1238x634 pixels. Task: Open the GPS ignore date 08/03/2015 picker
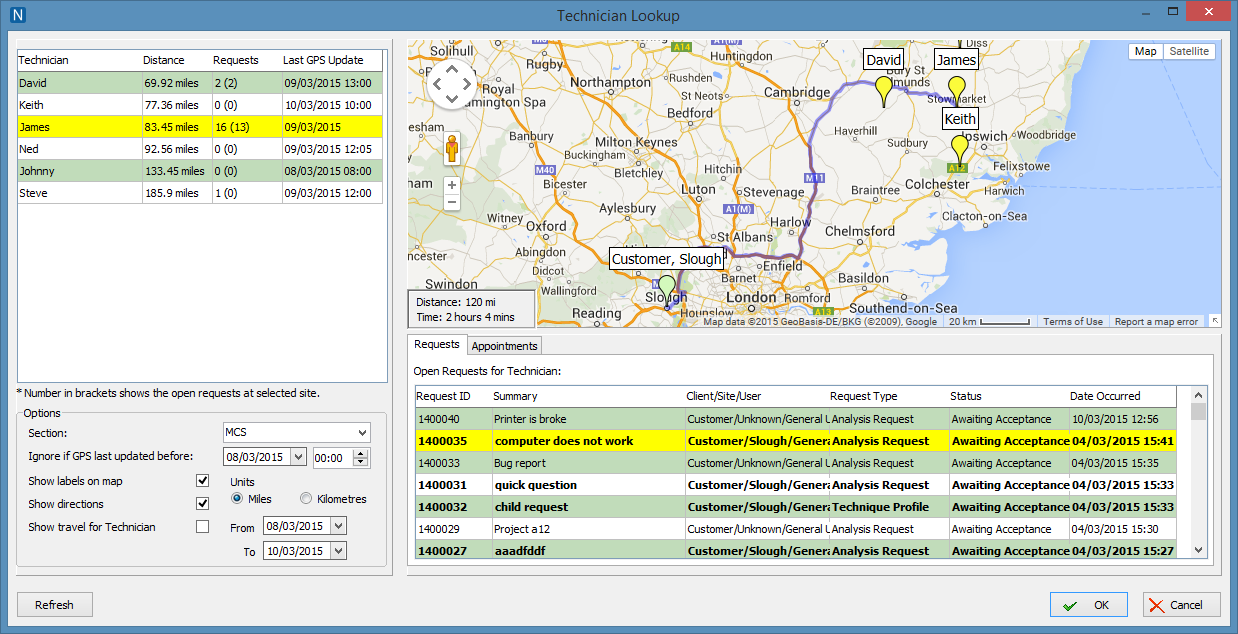click(x=297, y=457)
